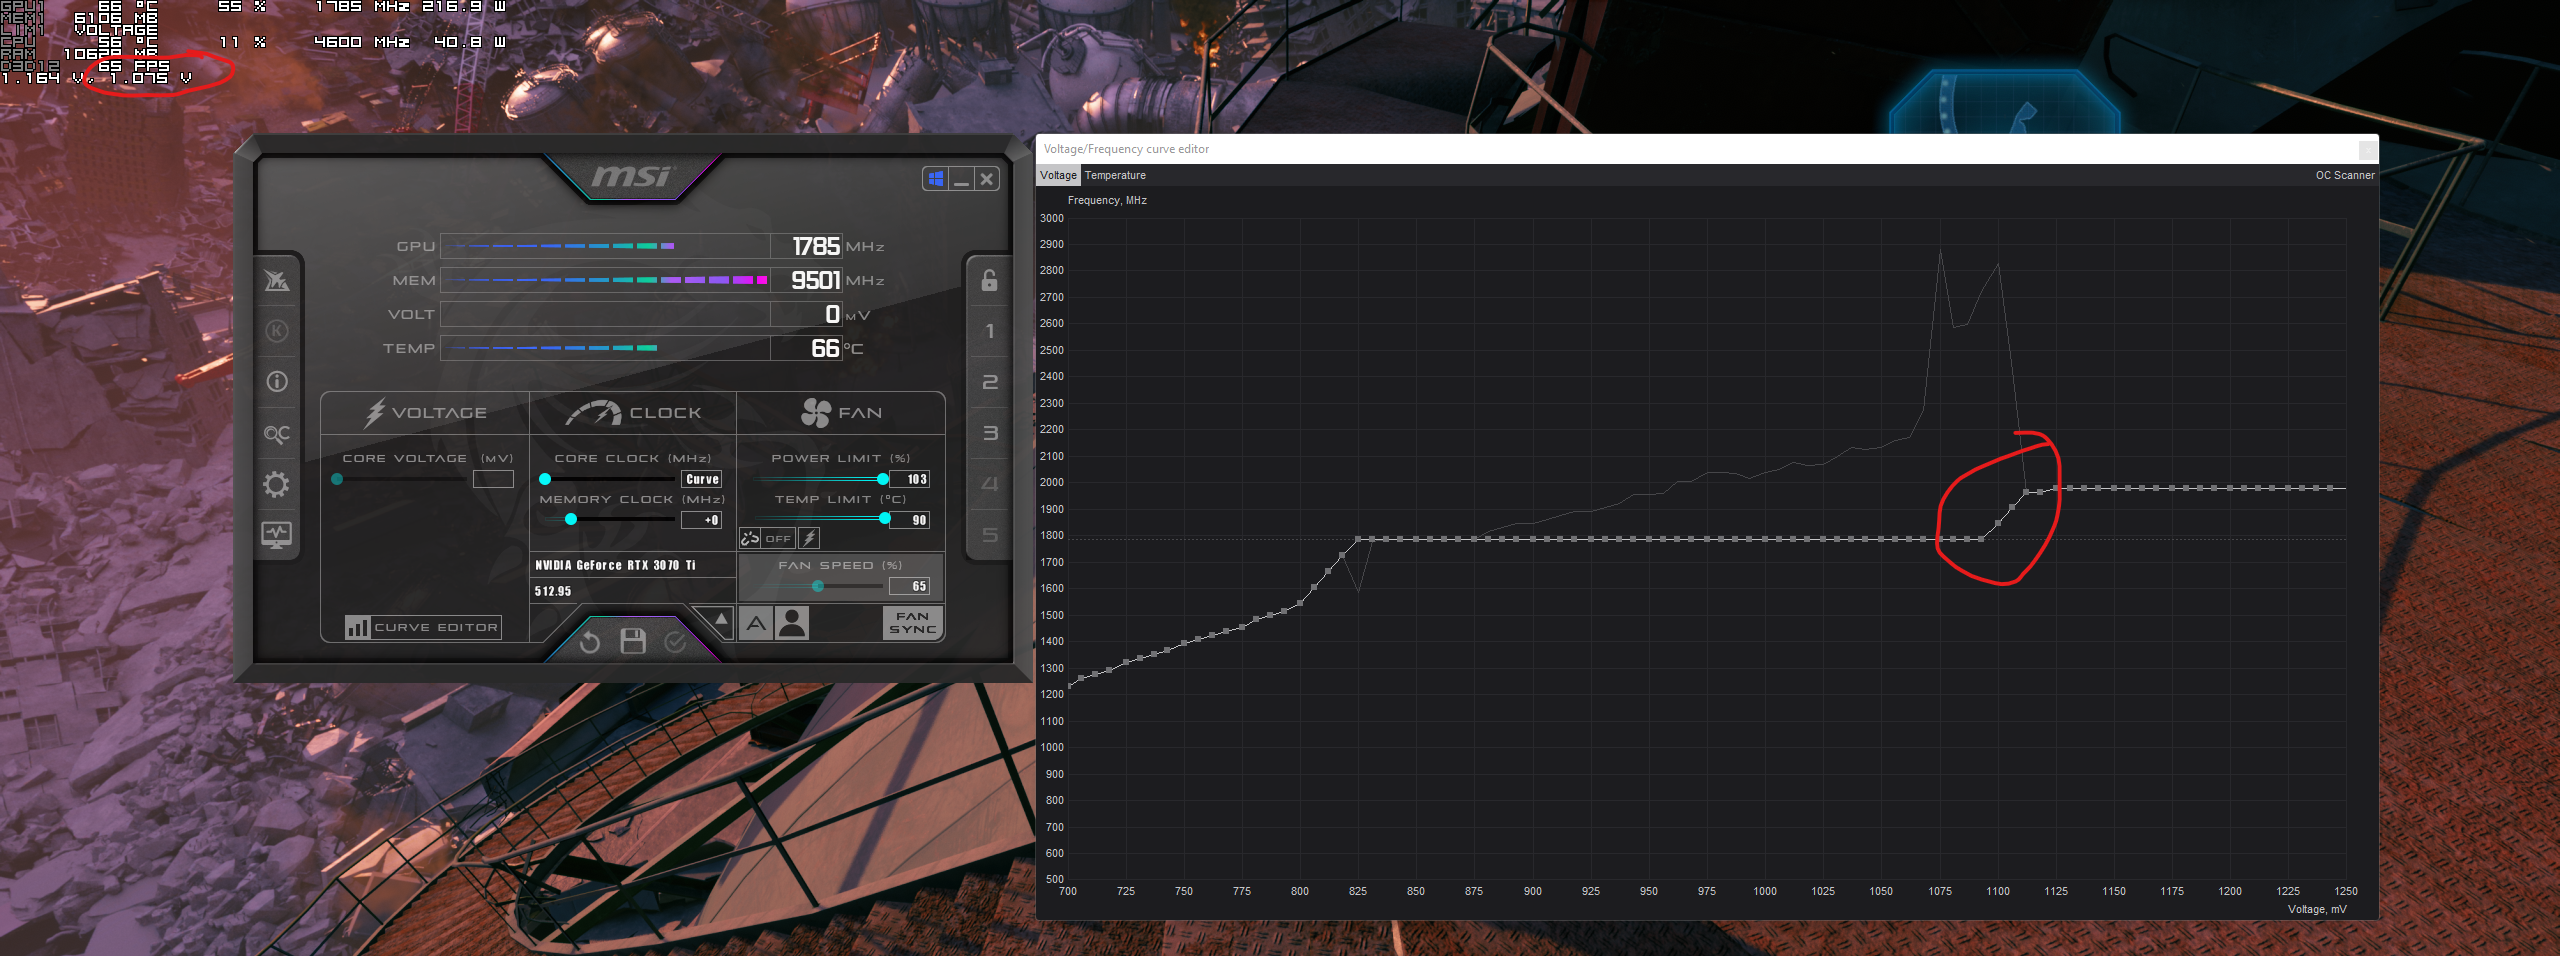Click the temp limit '90' field
The height and width of the screenshot is (956, 2560).
[x=910, y=520]
